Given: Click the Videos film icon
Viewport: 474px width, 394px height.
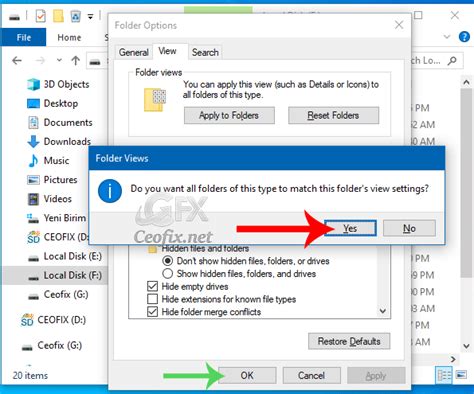Looking at the screenshot, I should [33, 199].
